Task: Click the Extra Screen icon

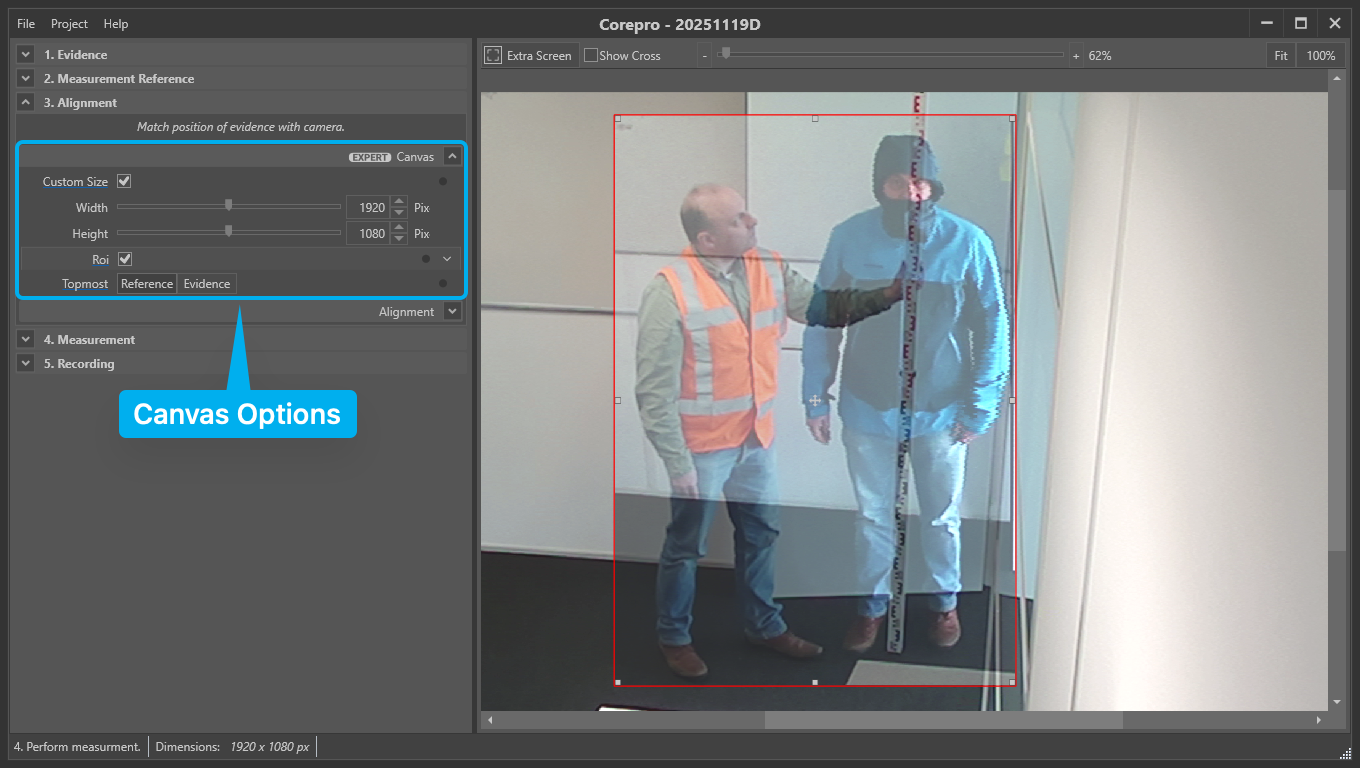Action: pos(493,55)
